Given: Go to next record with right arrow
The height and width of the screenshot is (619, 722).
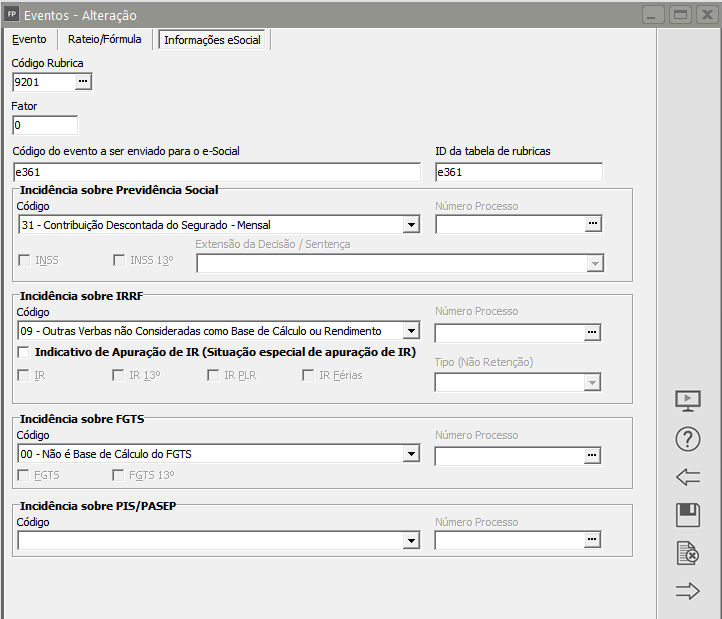Looking at the screenshot, I should tap(687, 591).
